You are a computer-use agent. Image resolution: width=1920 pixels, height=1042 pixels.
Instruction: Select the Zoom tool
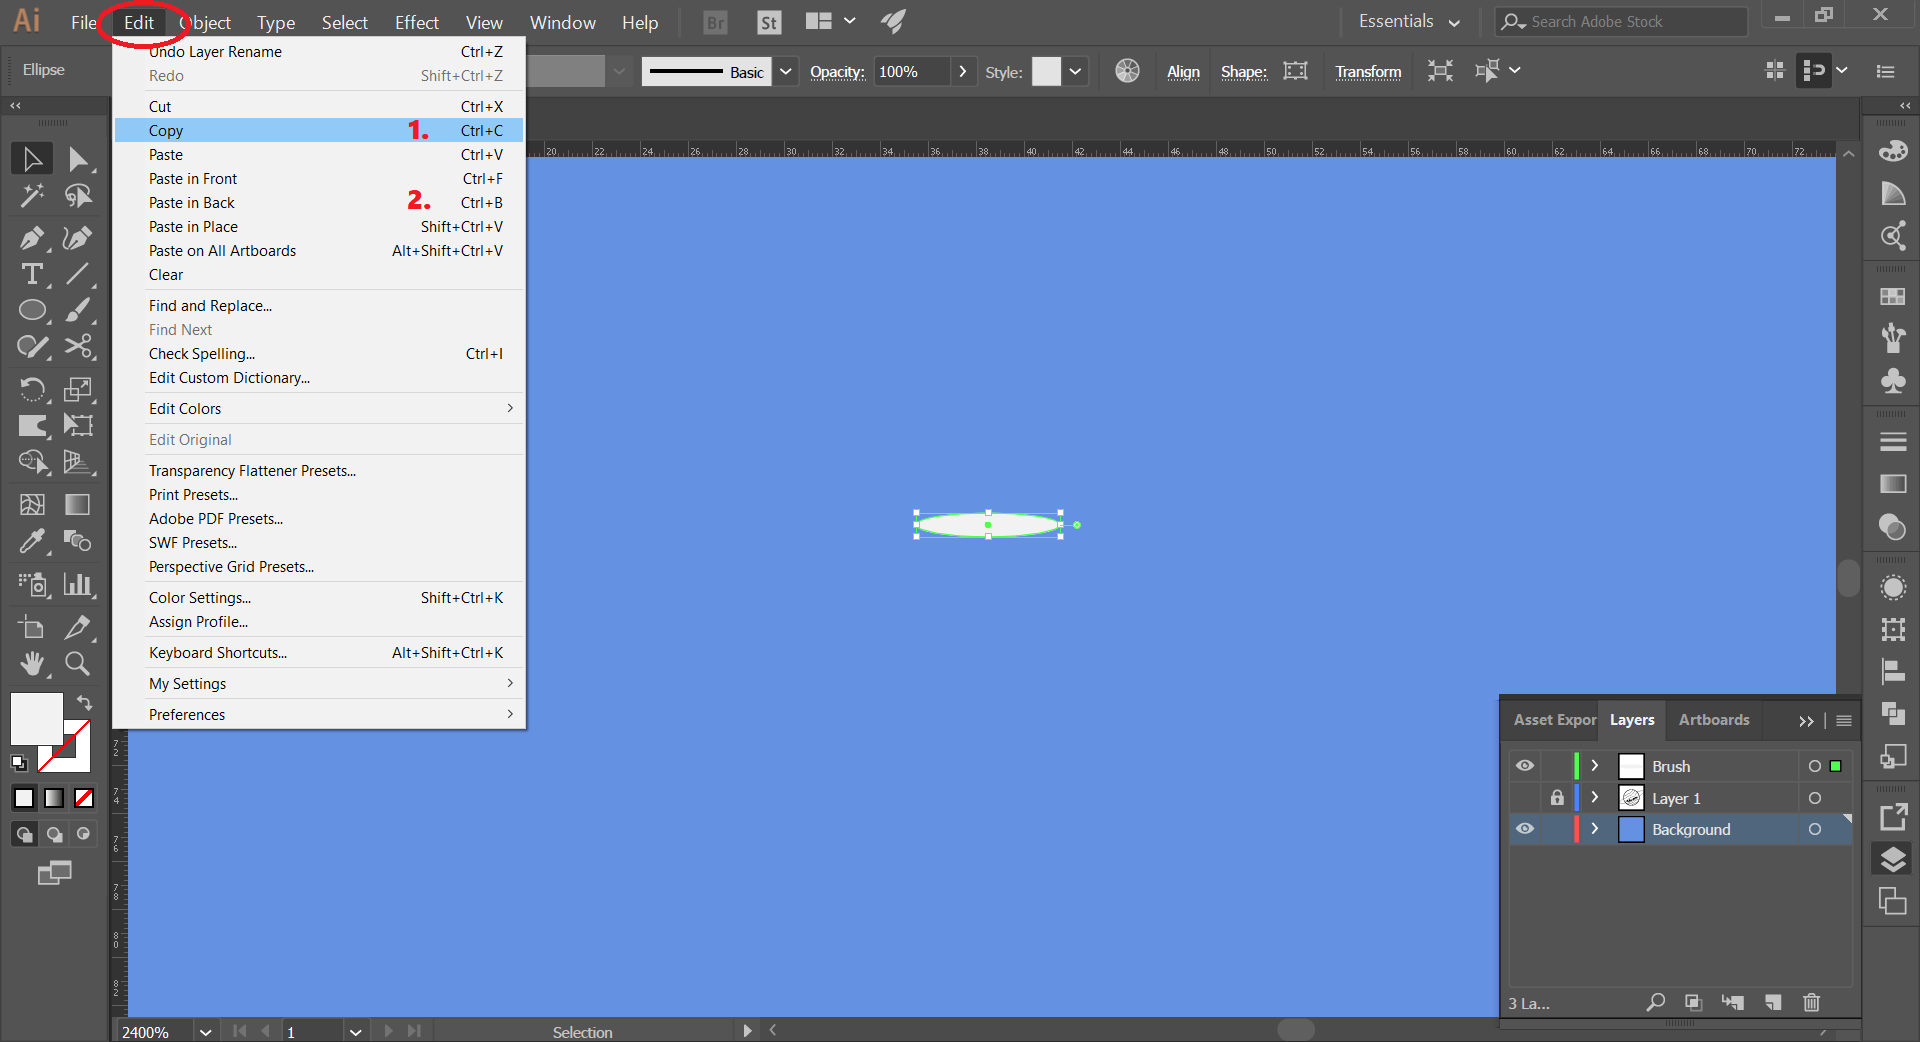coord(78,663)
